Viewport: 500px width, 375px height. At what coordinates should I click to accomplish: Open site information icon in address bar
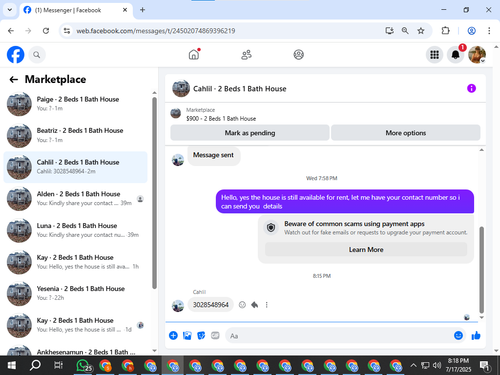67,31
